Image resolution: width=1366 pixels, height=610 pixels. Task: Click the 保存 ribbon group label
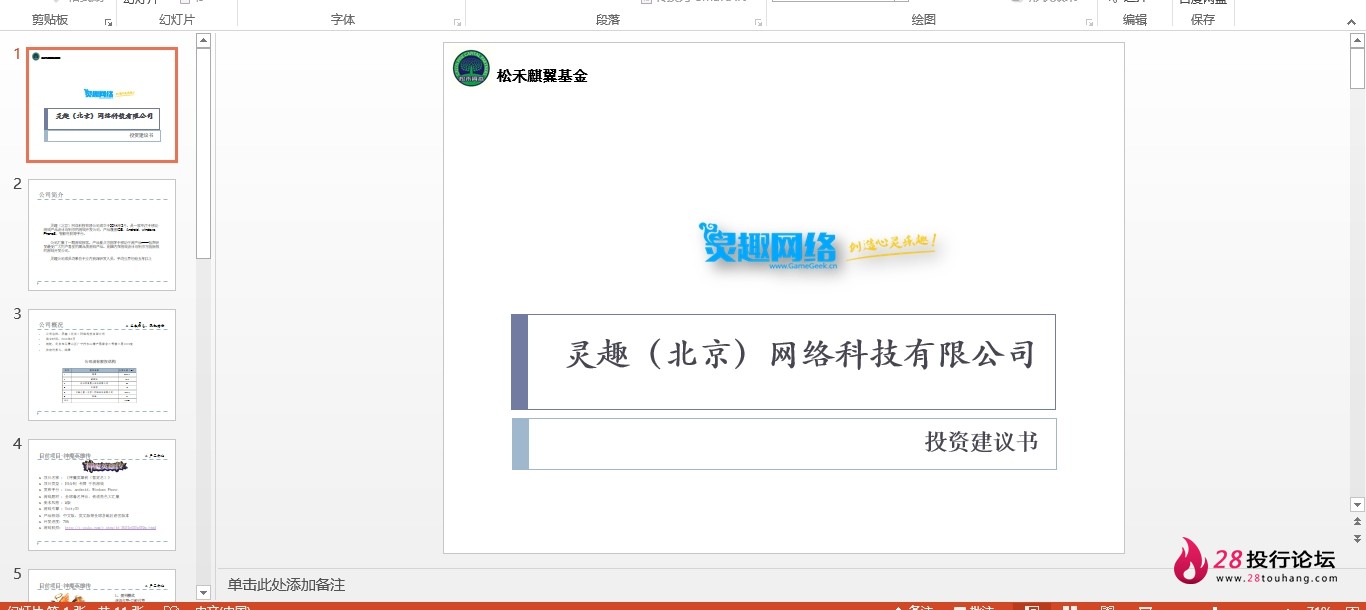1203,20
